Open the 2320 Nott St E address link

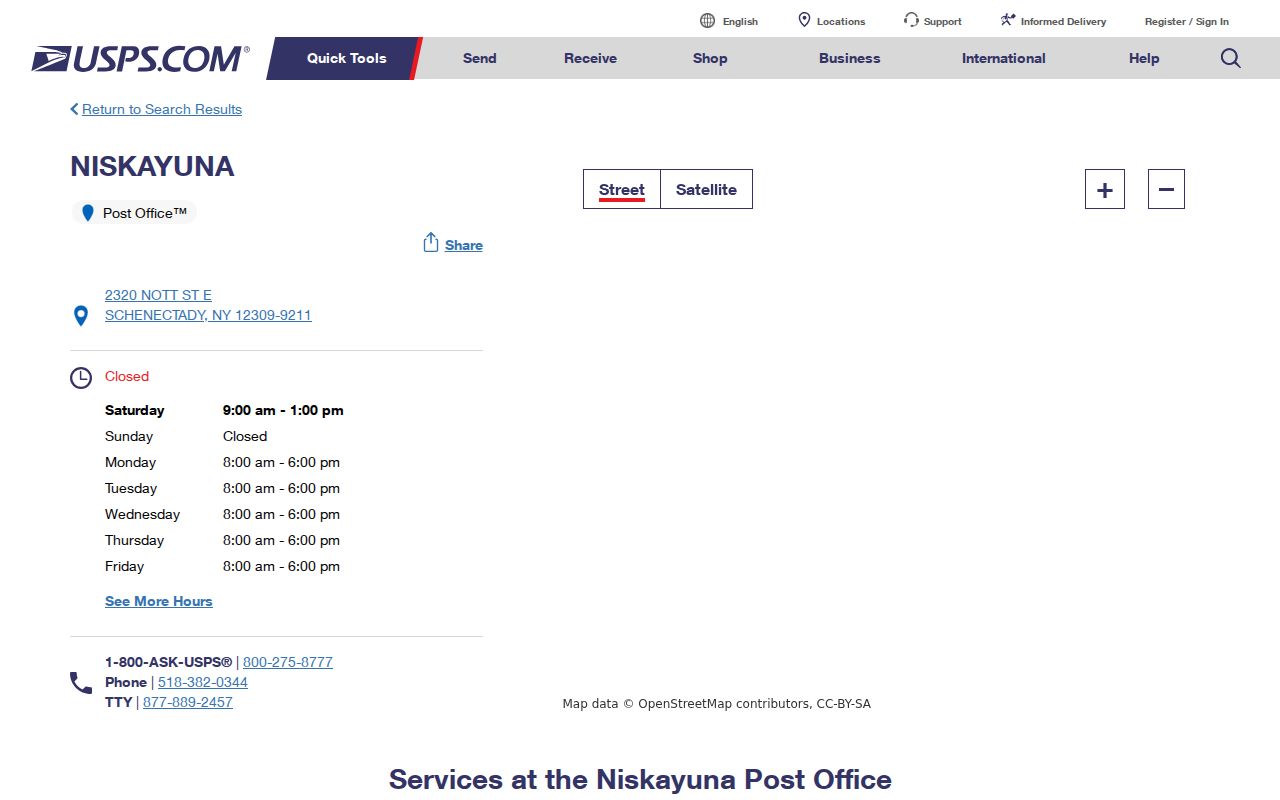click(208, 305)
